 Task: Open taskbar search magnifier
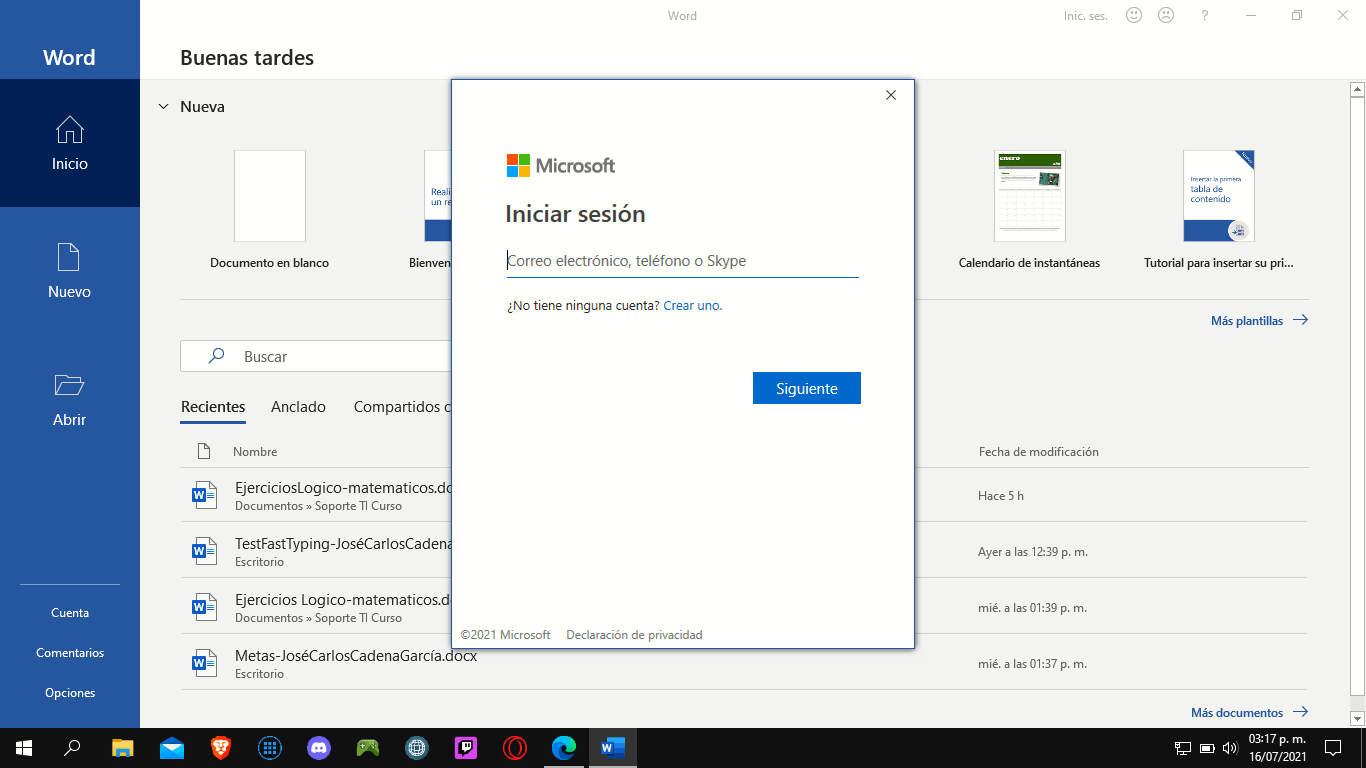[72, 748]
